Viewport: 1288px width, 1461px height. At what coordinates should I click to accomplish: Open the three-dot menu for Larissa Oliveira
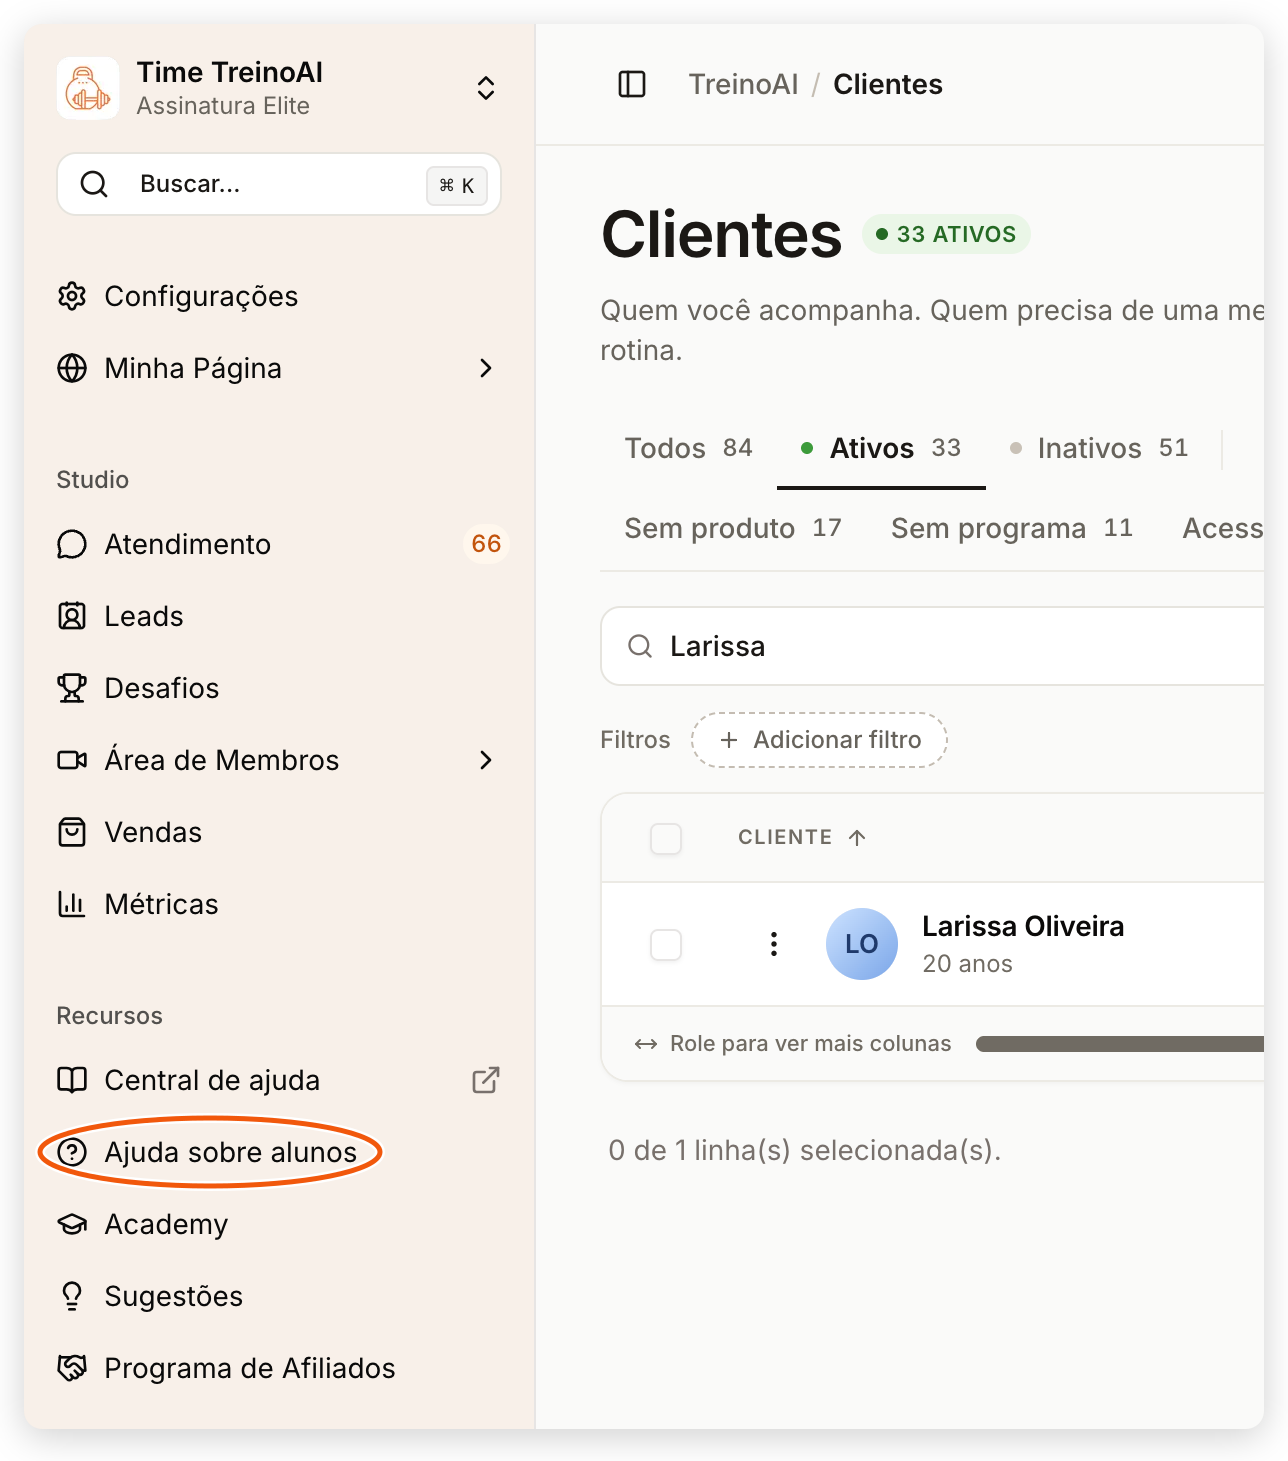tap(774, 944)
